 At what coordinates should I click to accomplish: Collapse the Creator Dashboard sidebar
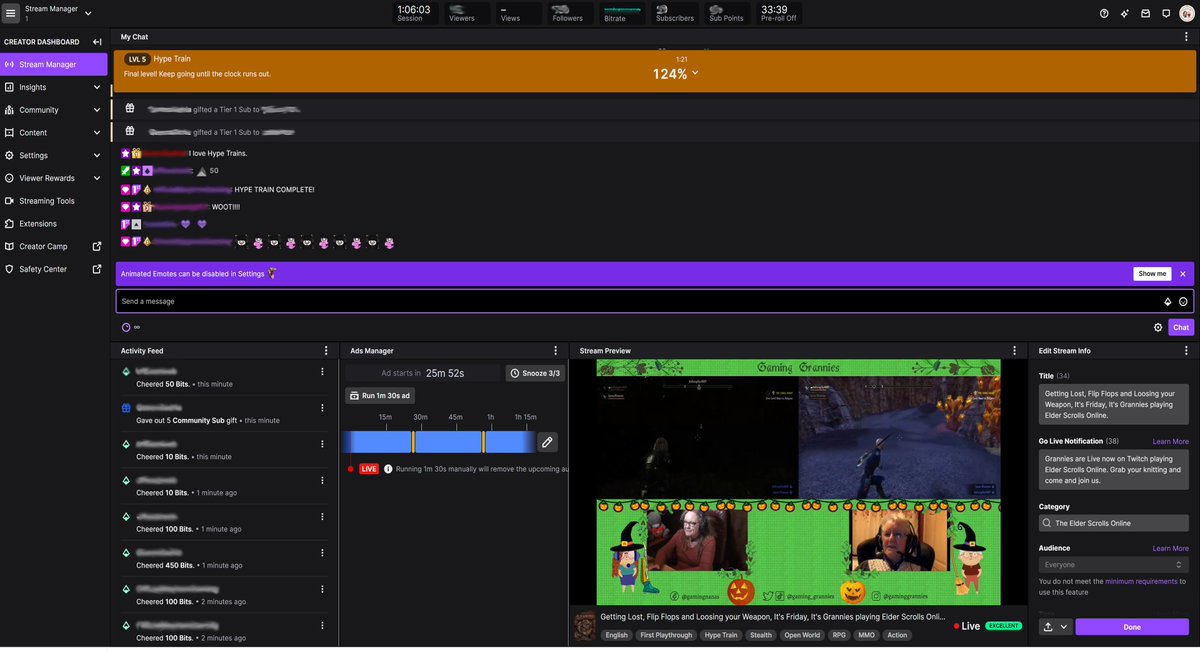pyautogui.click(x=96, y=41)
